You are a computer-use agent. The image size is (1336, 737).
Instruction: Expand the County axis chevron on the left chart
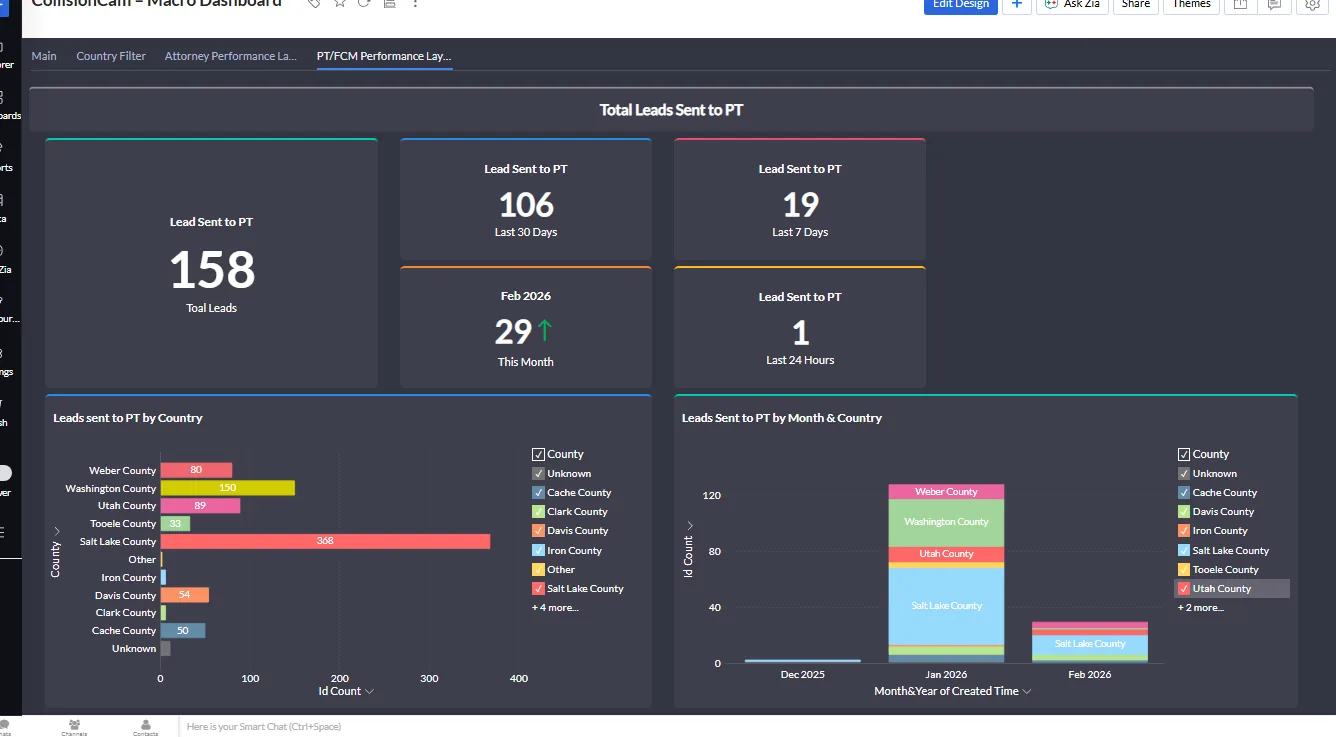point(56,531)
